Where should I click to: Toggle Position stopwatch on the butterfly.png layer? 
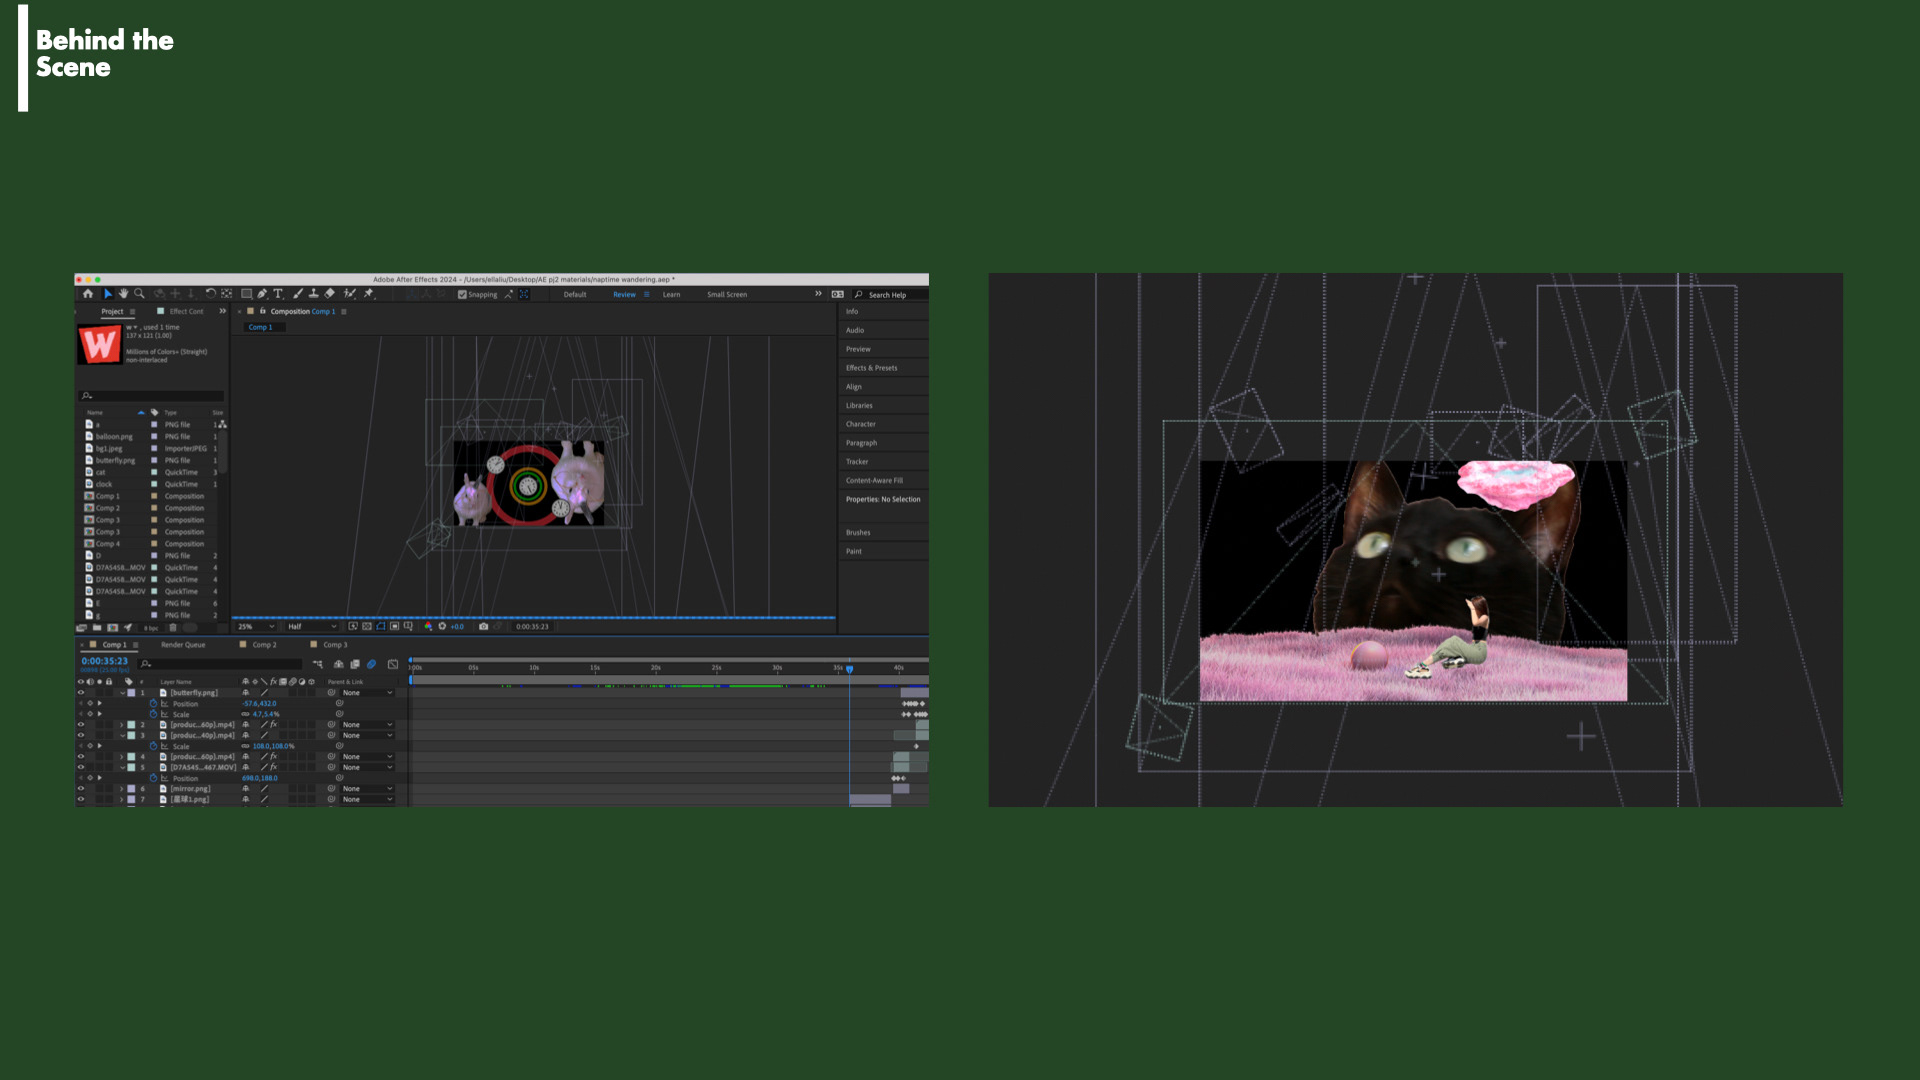(x=154, y=704)
